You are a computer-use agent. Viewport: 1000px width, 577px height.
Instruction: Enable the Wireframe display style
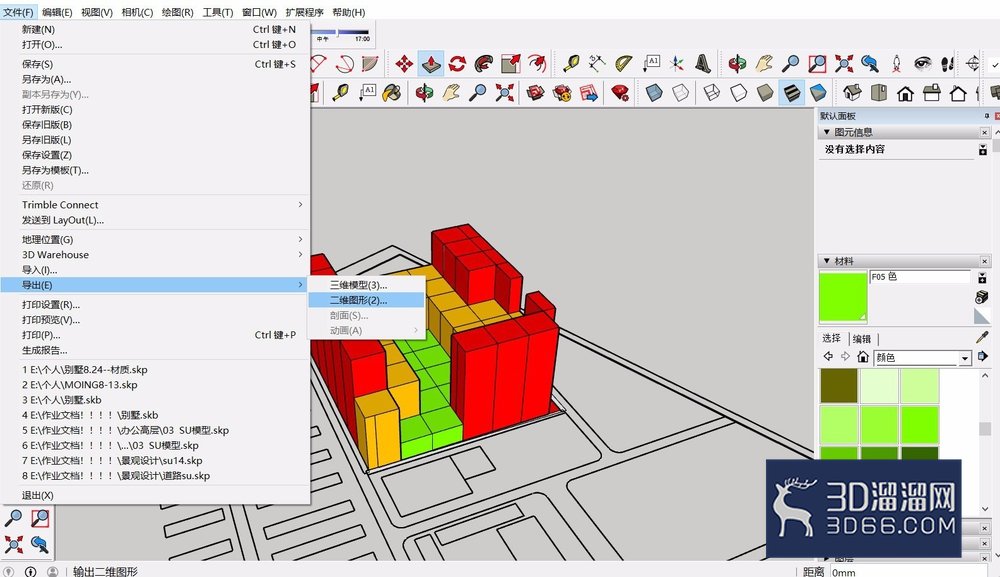click(x=712, y=93)
